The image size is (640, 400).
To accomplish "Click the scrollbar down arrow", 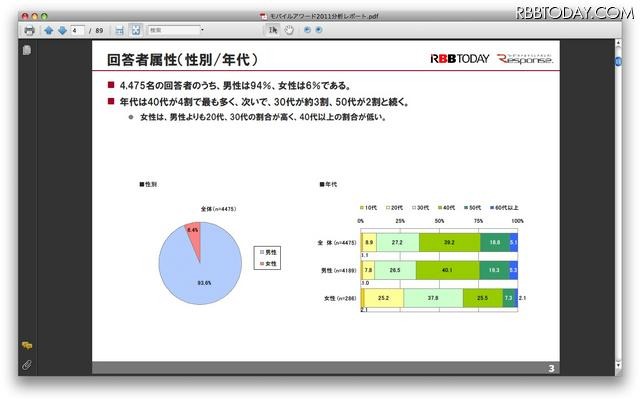I will click(618, 364).
